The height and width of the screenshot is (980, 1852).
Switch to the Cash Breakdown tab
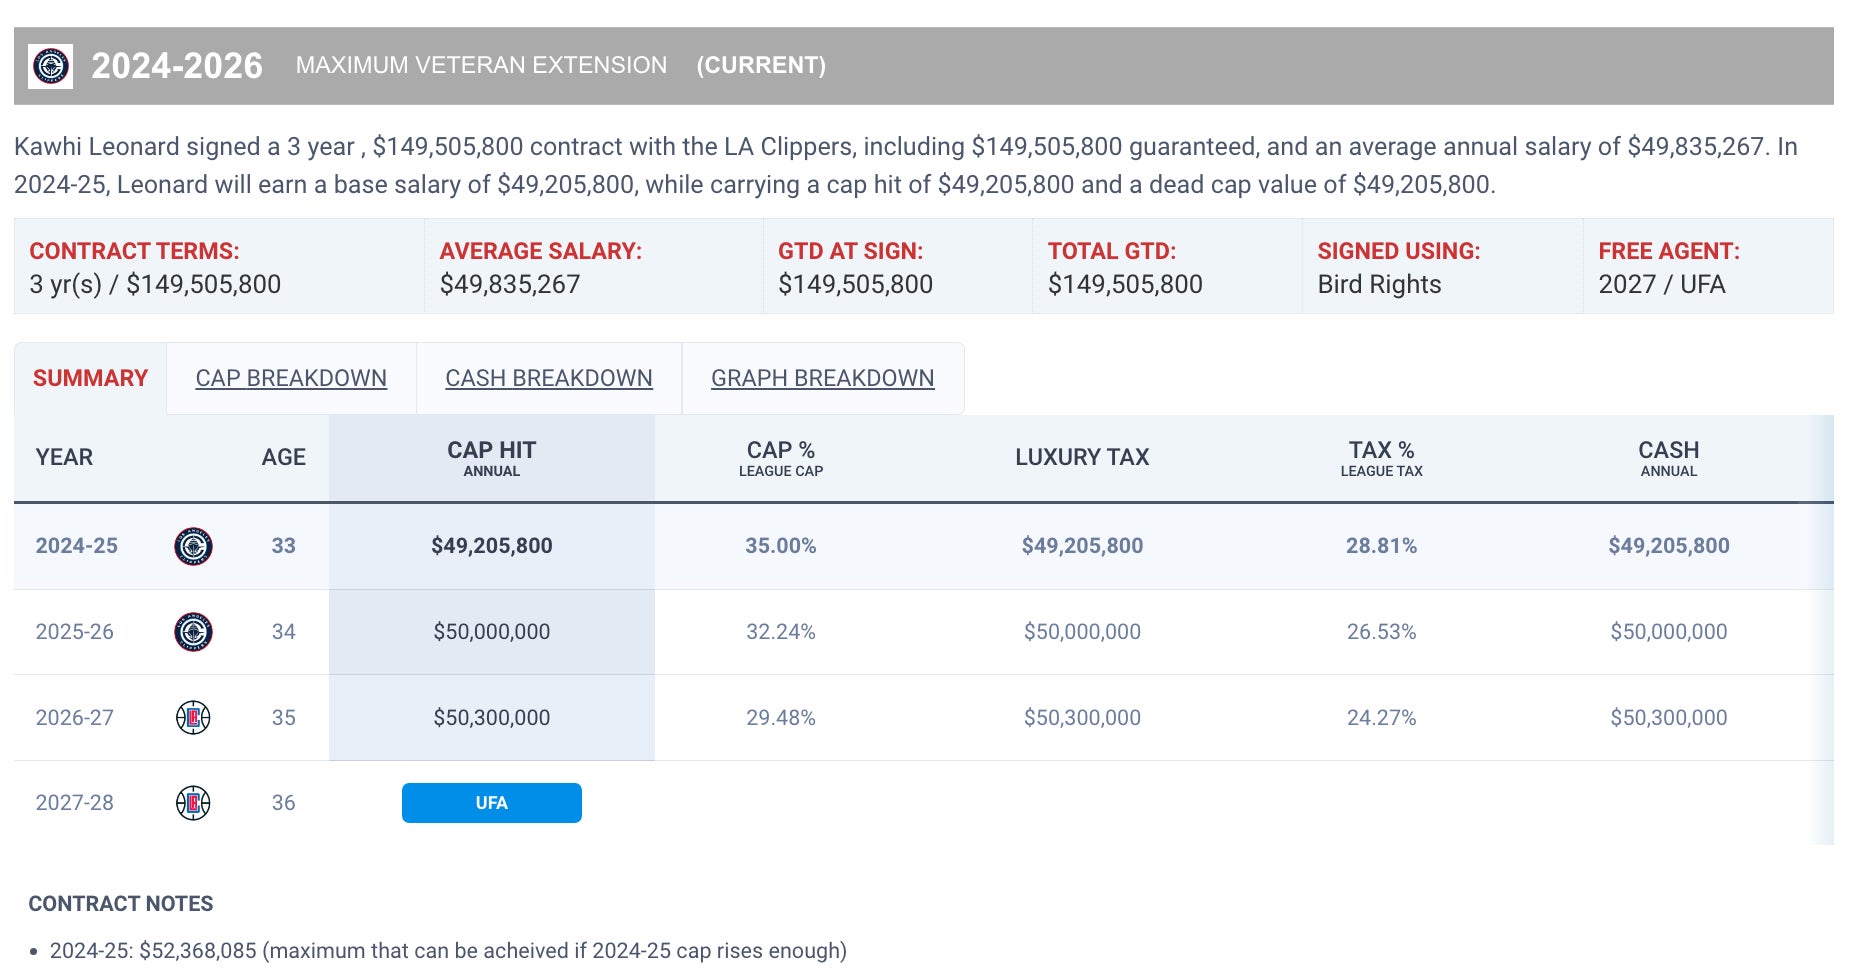tap(548, 378)
